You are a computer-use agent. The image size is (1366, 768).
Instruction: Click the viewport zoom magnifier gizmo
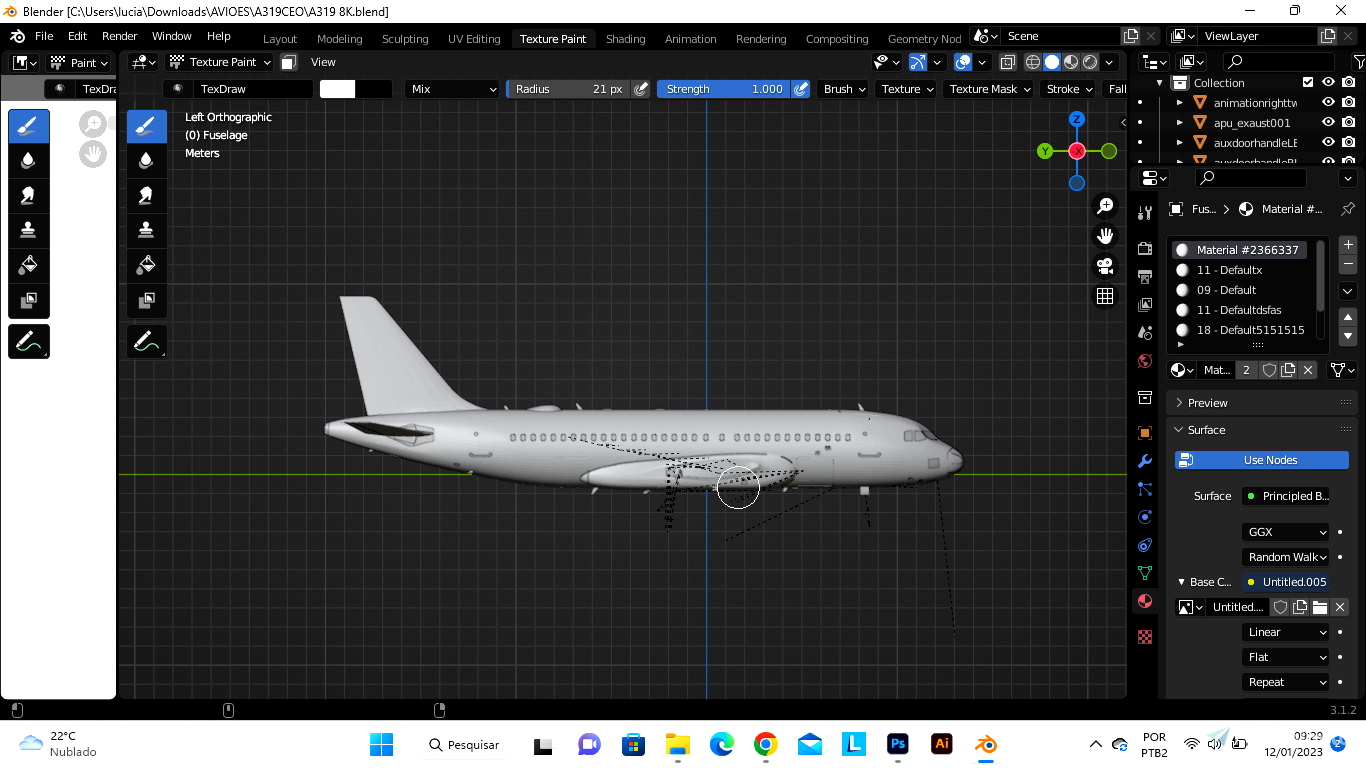tap(1105, 206)
